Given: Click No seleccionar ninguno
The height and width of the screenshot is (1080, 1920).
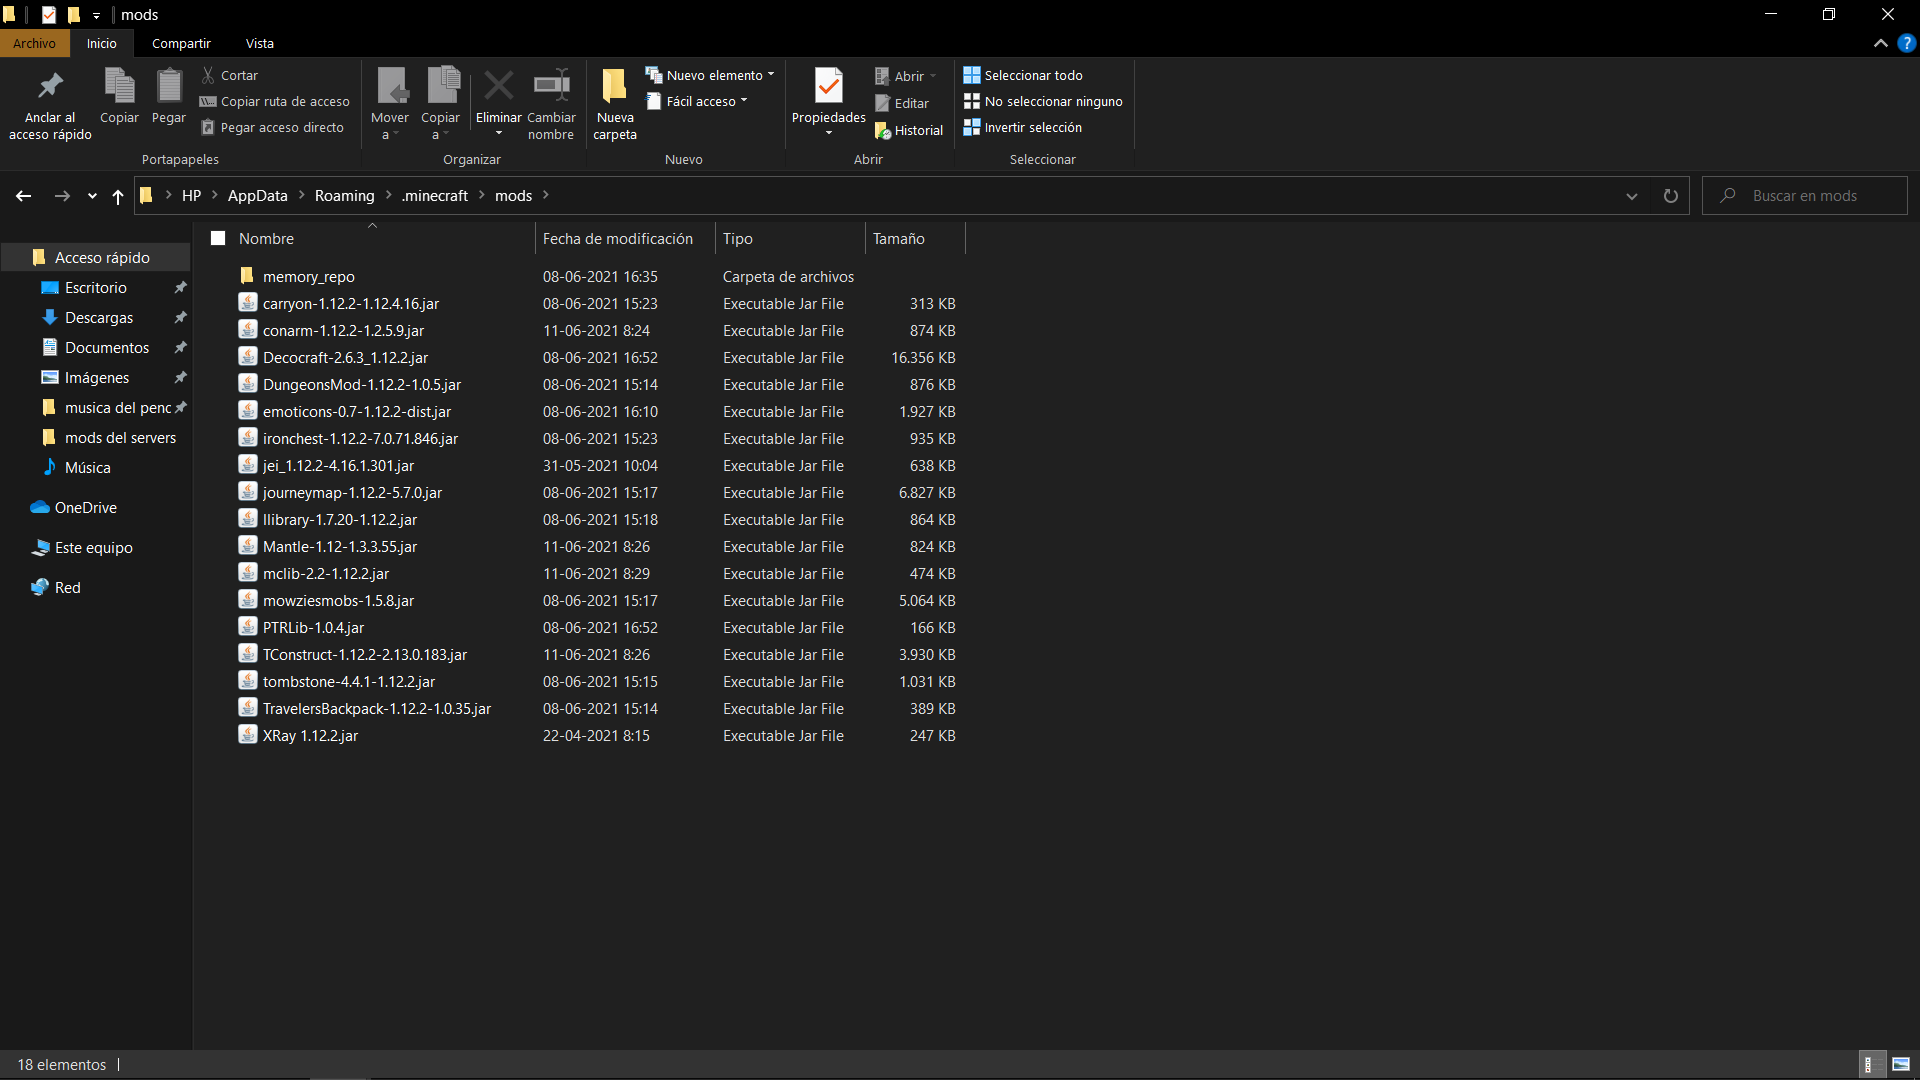Looking at the screenshot, I should (x=1043, y=101).
